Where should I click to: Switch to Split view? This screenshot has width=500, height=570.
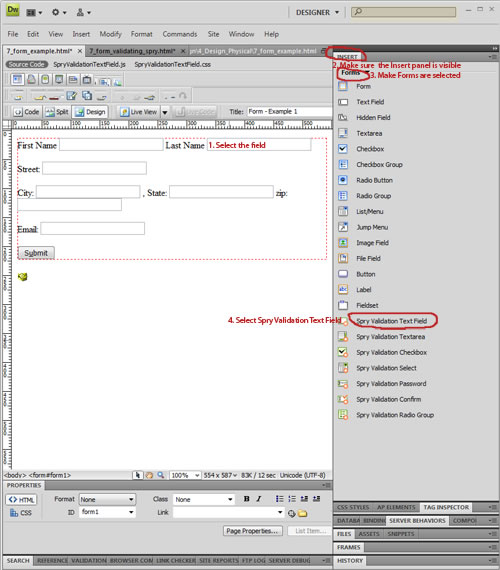57,112
